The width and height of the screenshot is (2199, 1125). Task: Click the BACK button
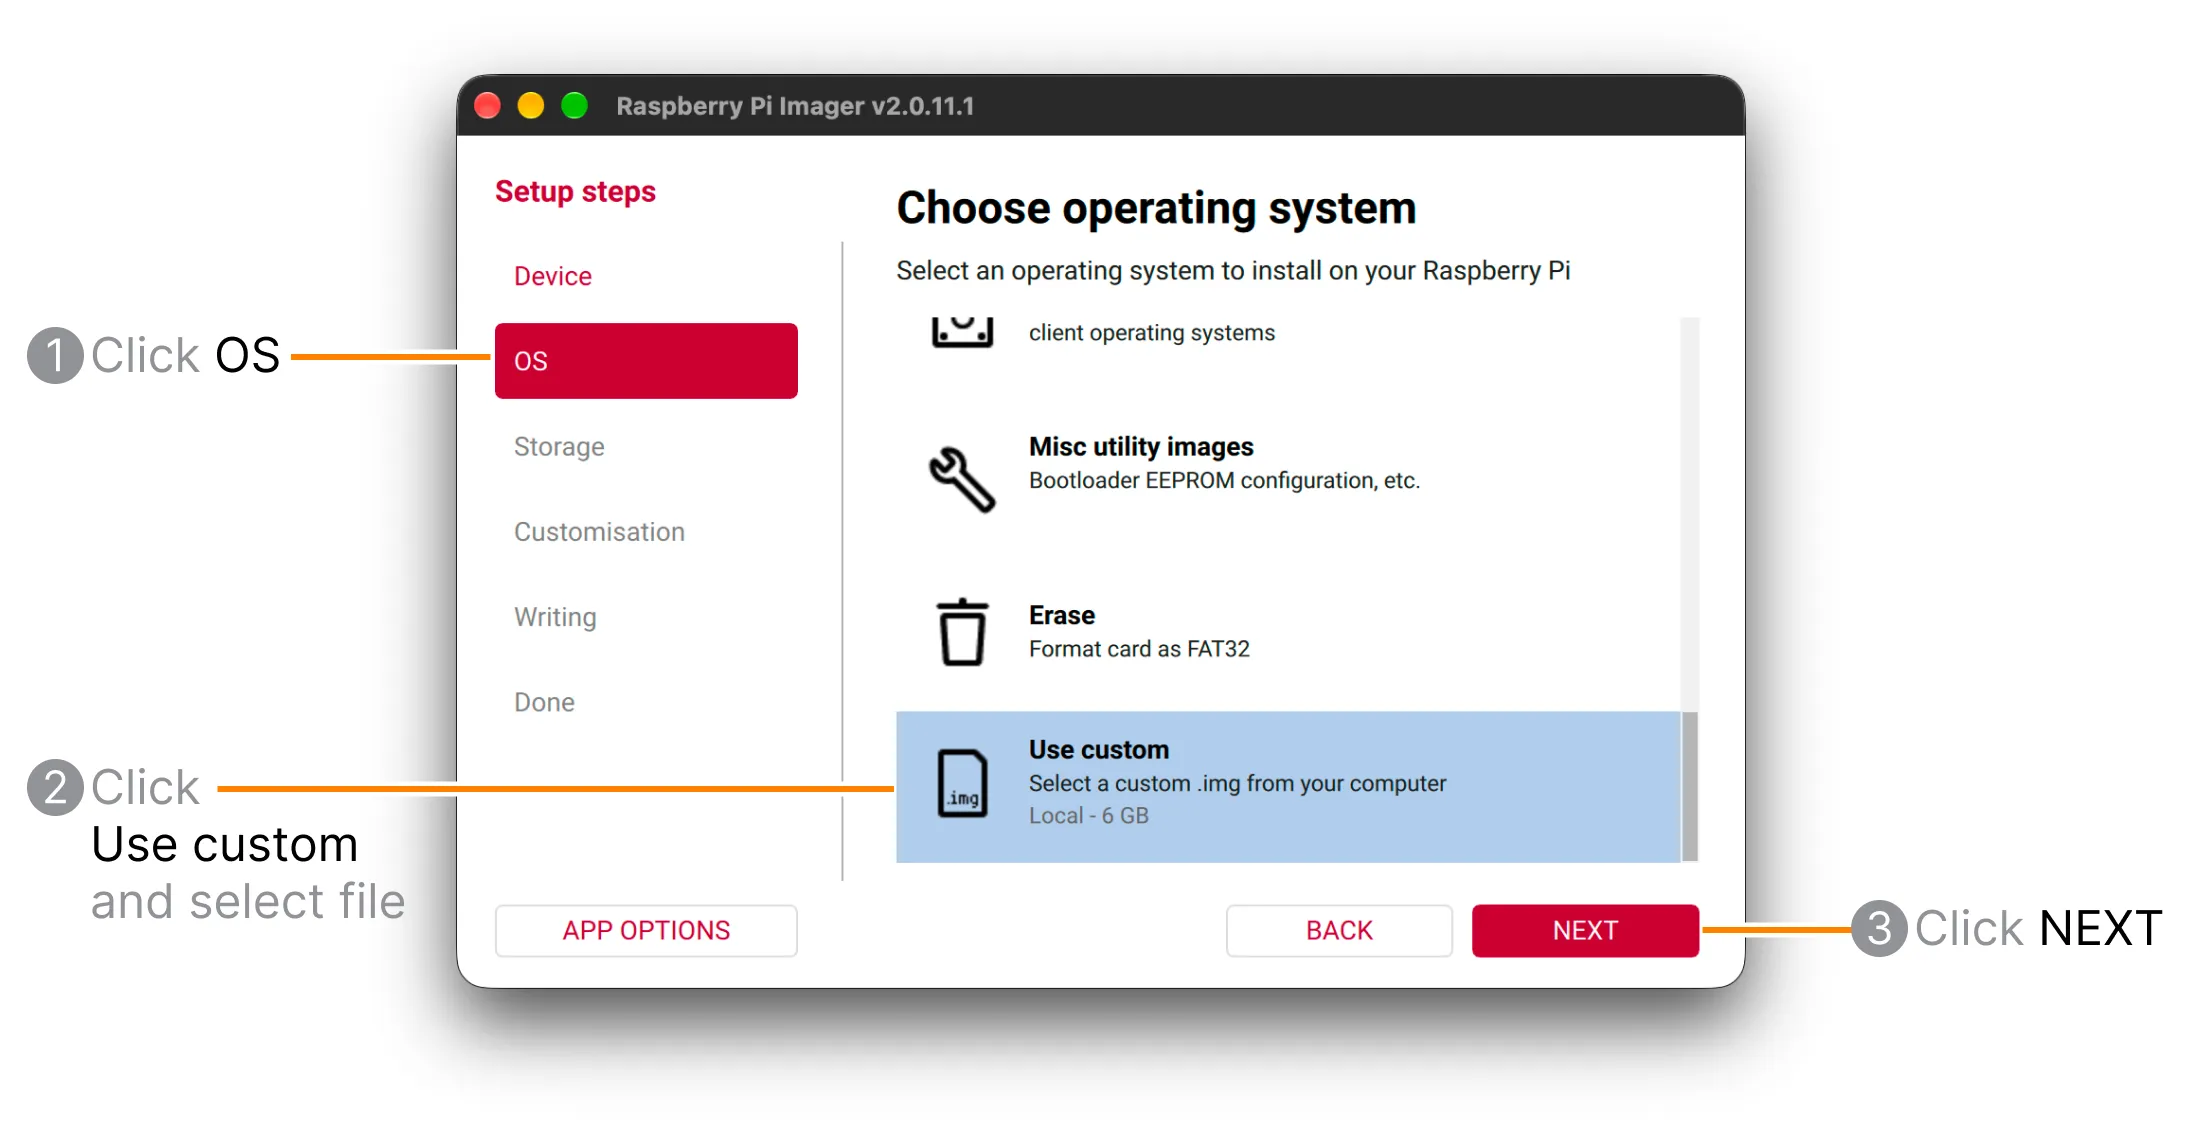tap(1339, 931)
